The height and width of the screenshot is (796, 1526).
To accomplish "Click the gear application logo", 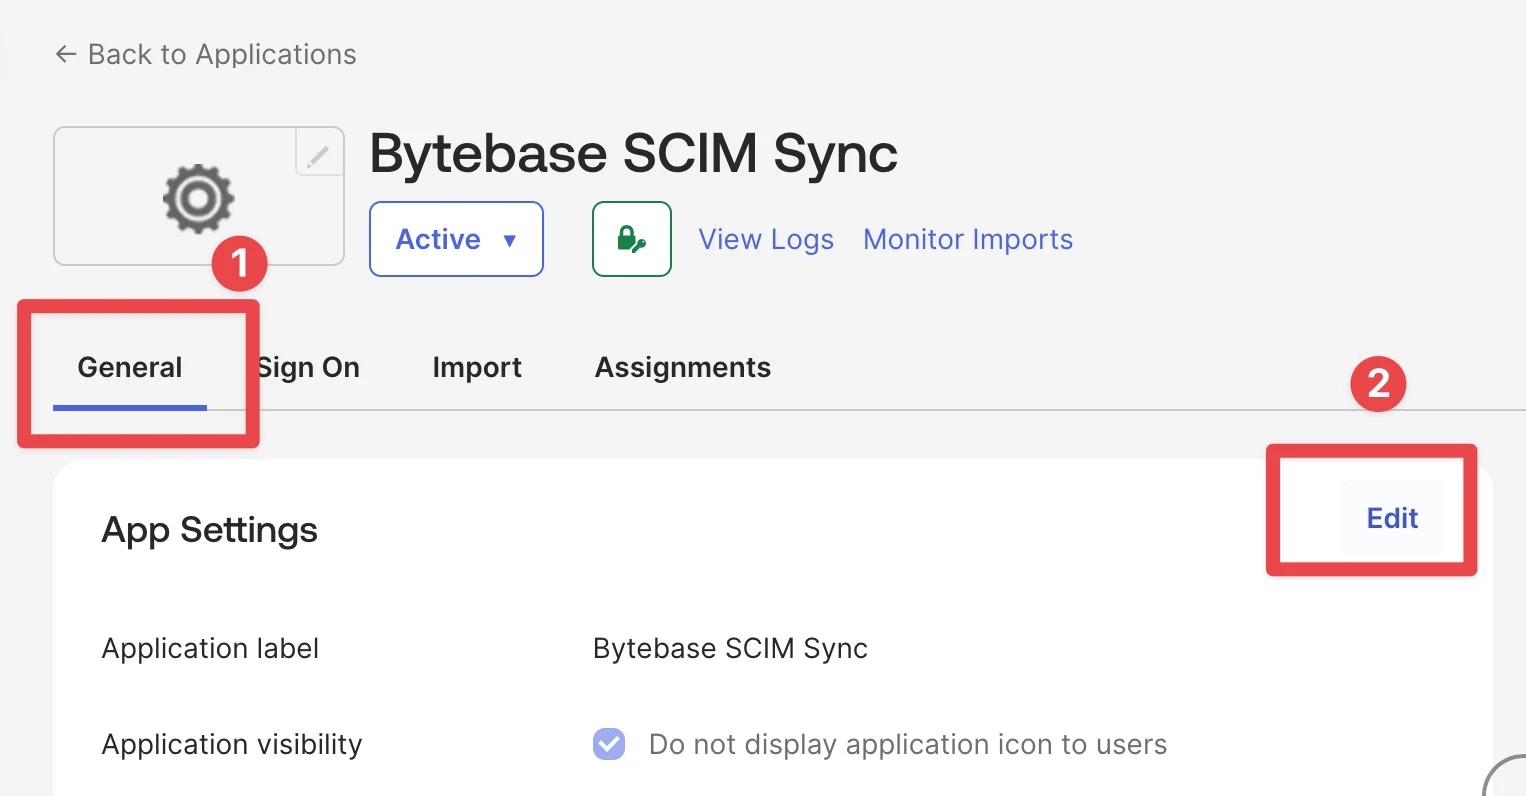I will (198, 198).
